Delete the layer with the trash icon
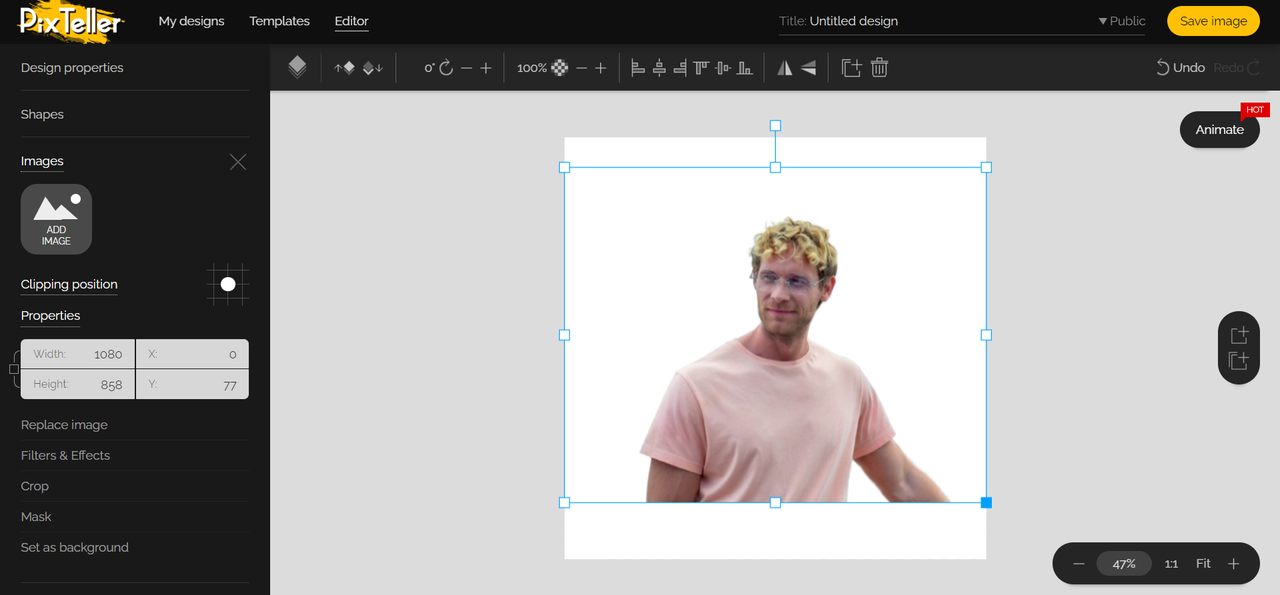 879,68
